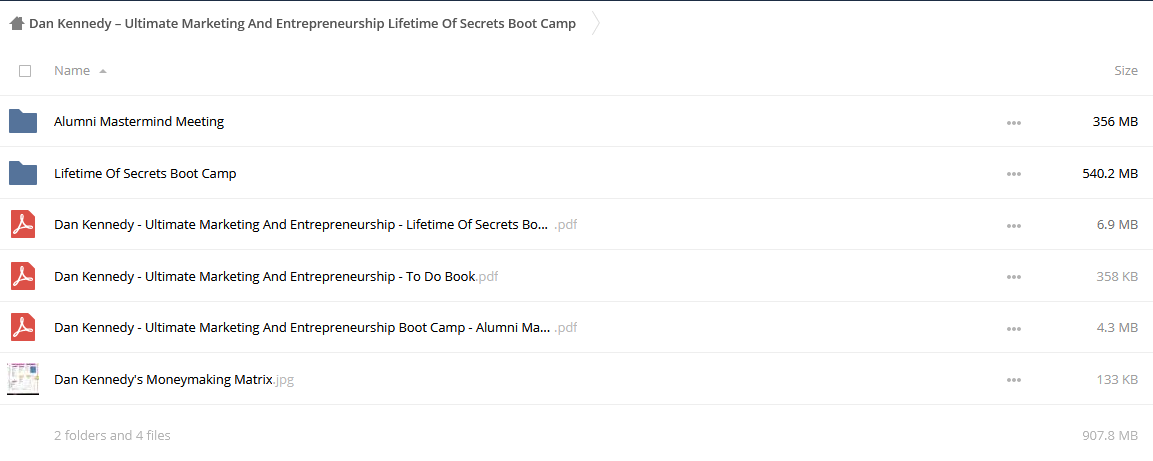Open more options for Alumni Mastermind Meeting
Image resolution: width=1153 pixels, height=461 pixels.
pos(1013,123)
